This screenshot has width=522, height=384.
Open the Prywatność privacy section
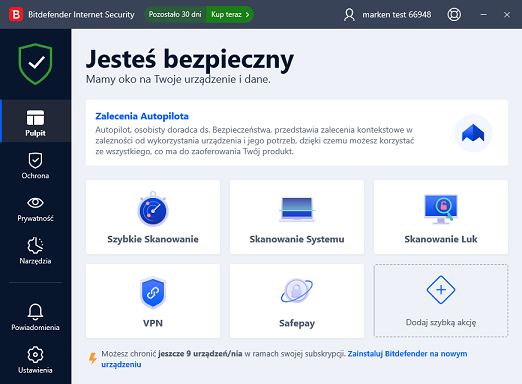click(x=35, y=209)
